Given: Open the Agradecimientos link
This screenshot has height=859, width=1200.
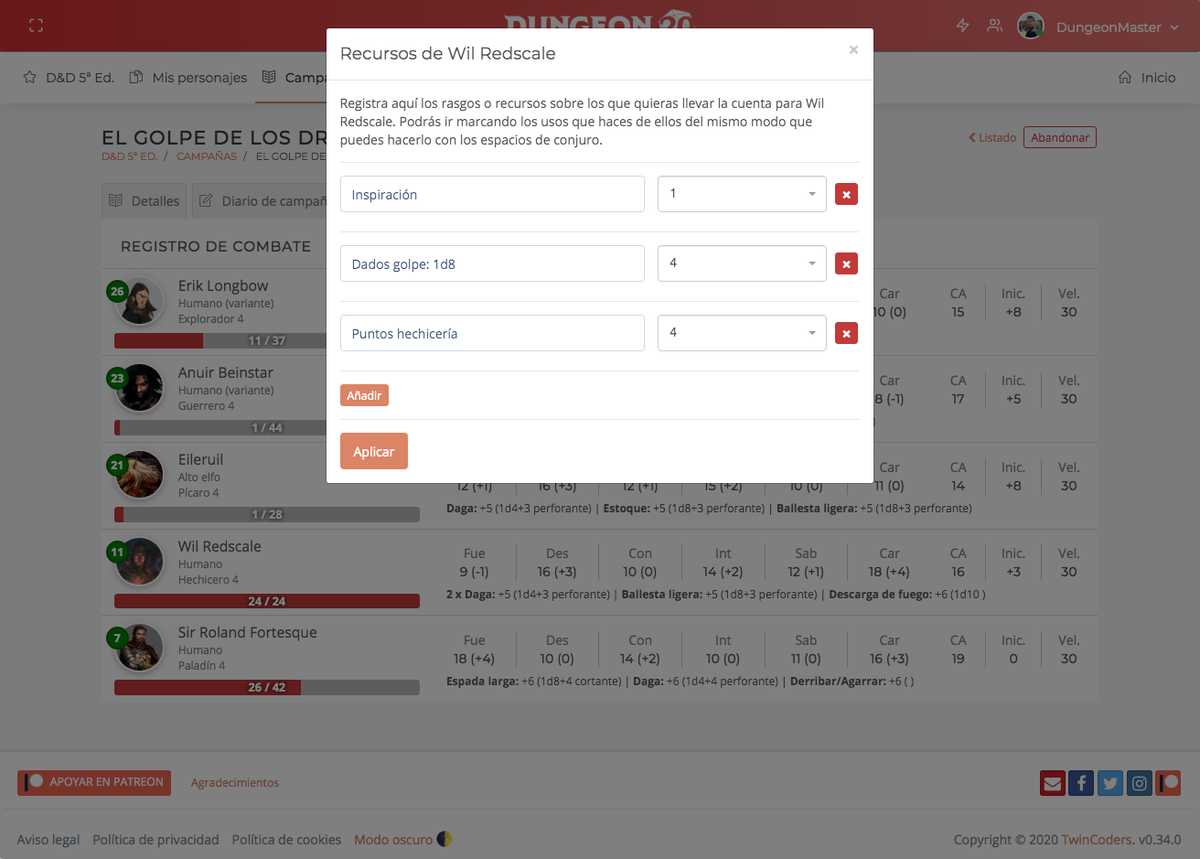Looking at the screenshot, I should (235, 783).
